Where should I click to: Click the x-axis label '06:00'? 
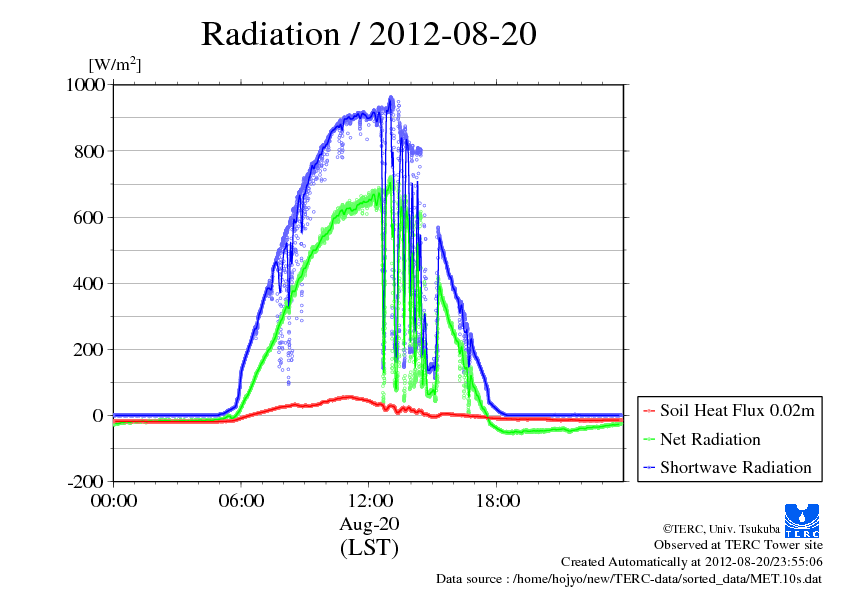click(x=241, y=501)
